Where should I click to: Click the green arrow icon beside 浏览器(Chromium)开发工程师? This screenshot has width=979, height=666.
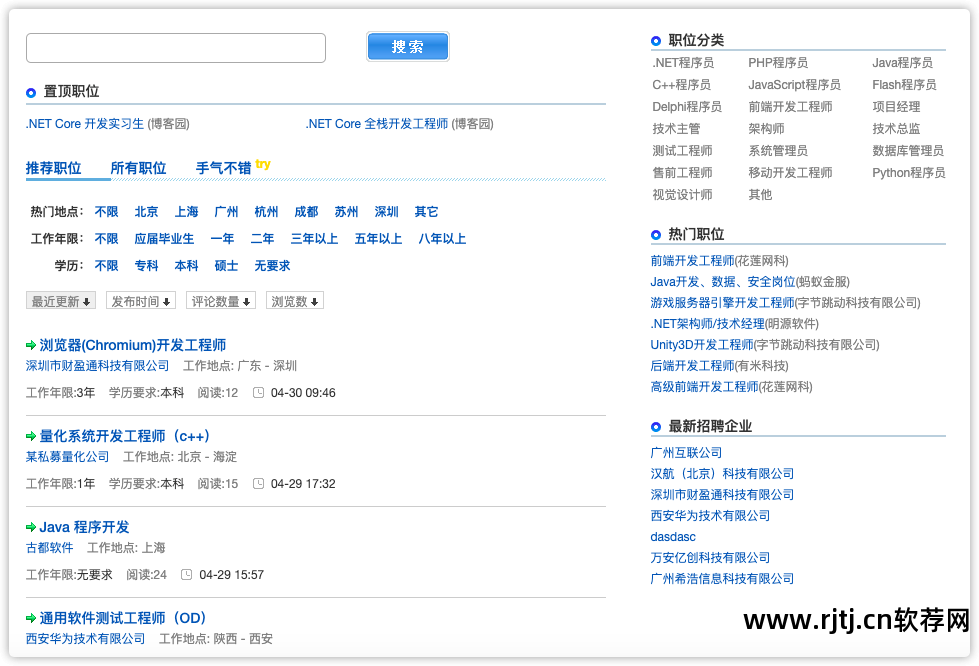tap(32, 345)
